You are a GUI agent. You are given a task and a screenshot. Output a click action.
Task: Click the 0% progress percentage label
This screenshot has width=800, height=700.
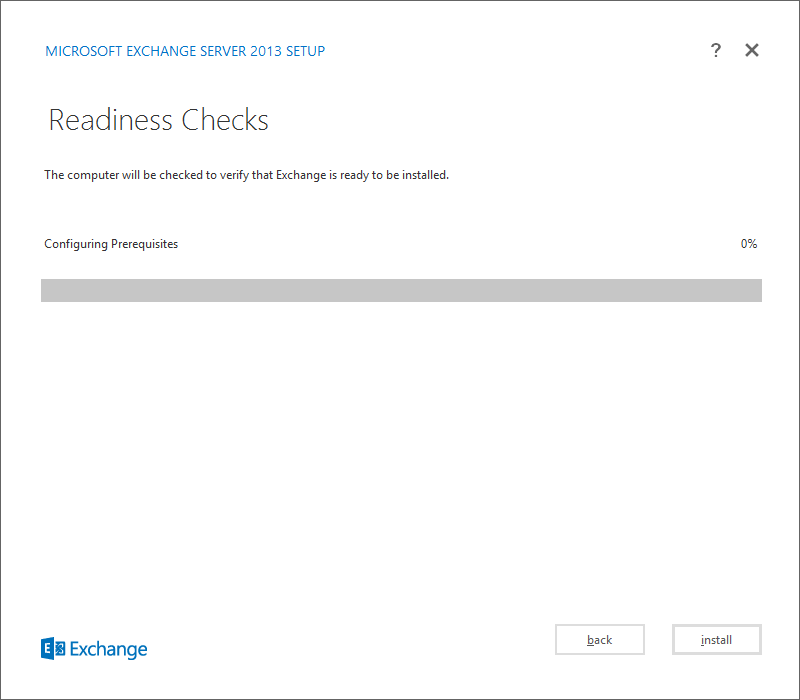[748, 244]
